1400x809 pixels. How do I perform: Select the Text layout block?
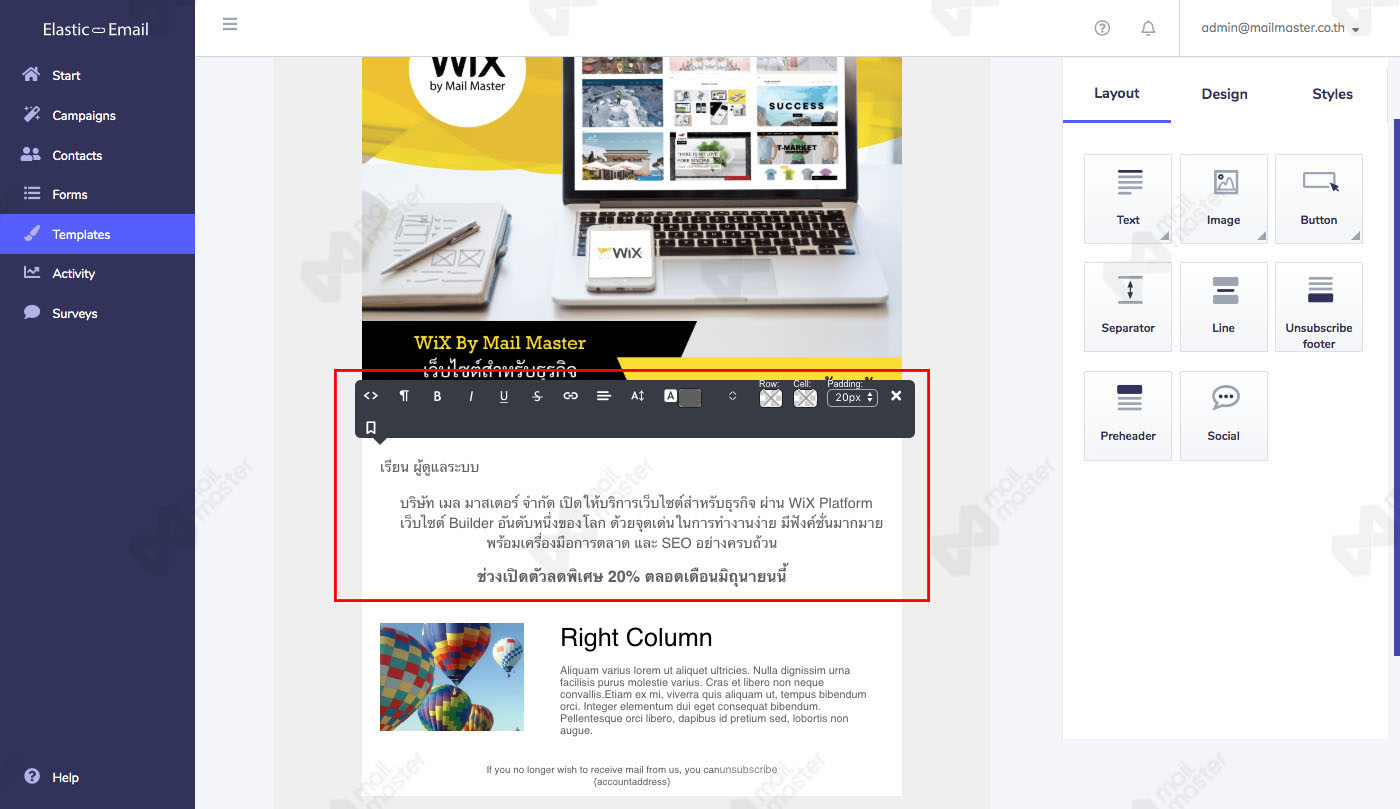[1128, 198]
